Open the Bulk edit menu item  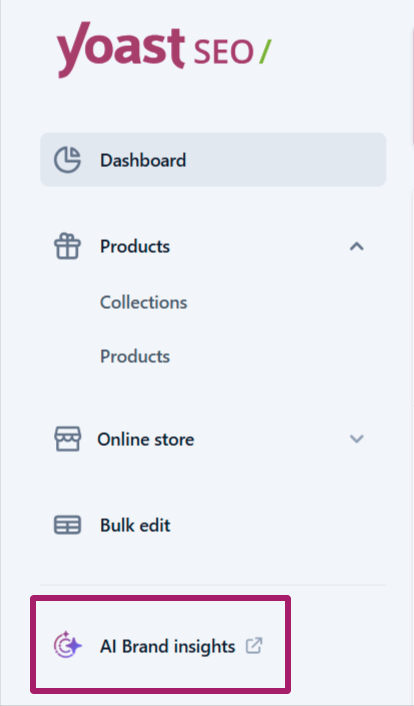135,525
